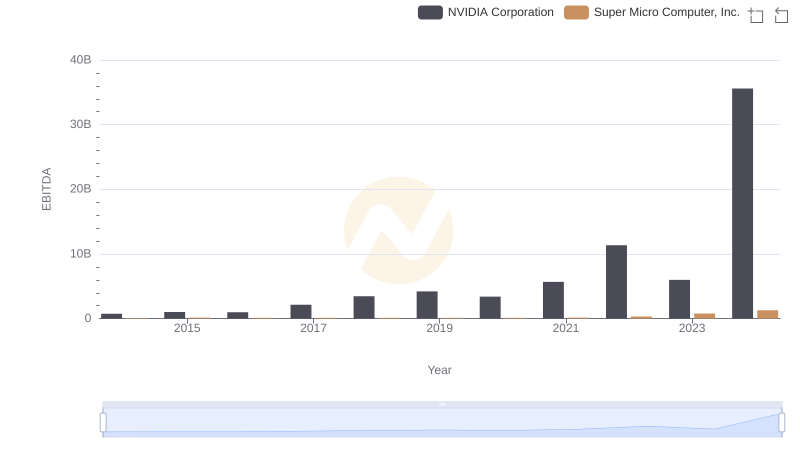Click the right handle of range slider
Viewport: 800px width, 461px height.
coord(781,422)
